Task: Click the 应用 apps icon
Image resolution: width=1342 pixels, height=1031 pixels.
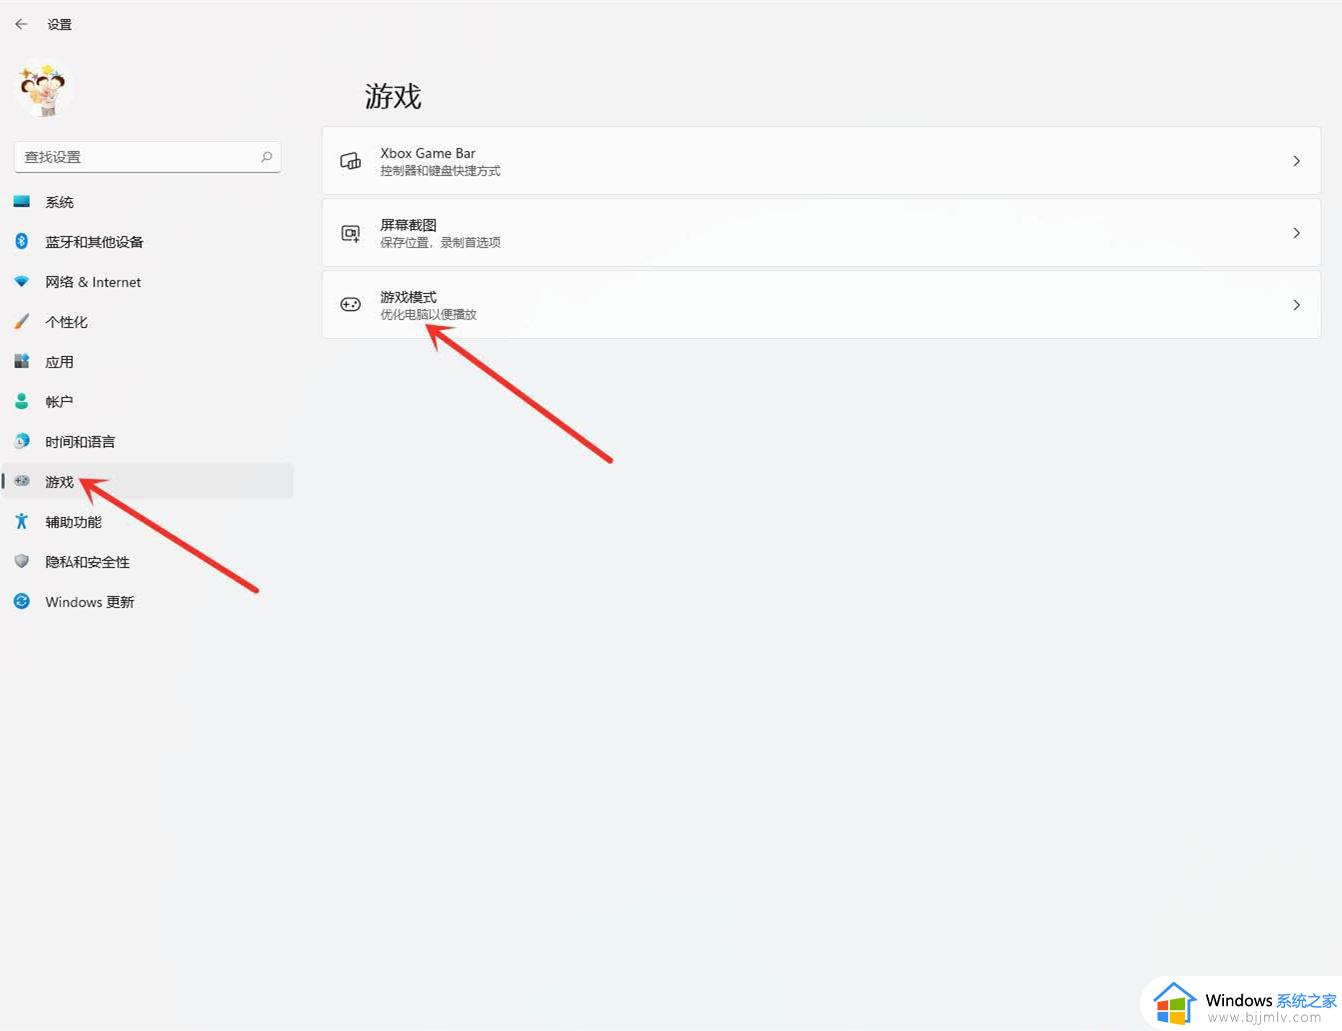Action: click(x=22, y=362)
